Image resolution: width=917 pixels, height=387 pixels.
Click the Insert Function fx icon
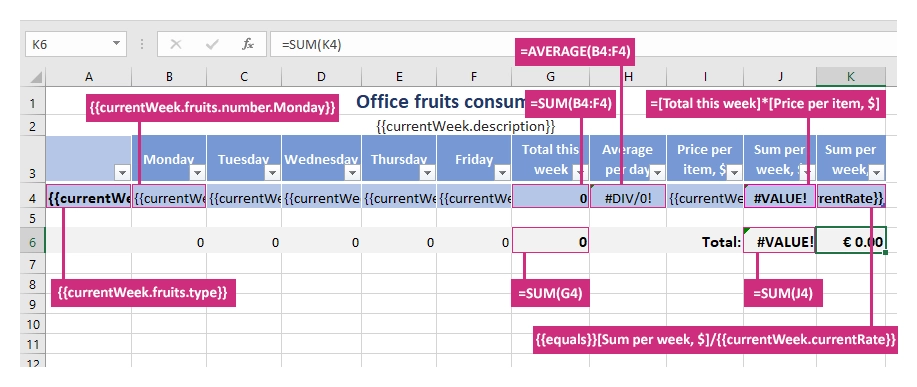[x=248, y=44]
